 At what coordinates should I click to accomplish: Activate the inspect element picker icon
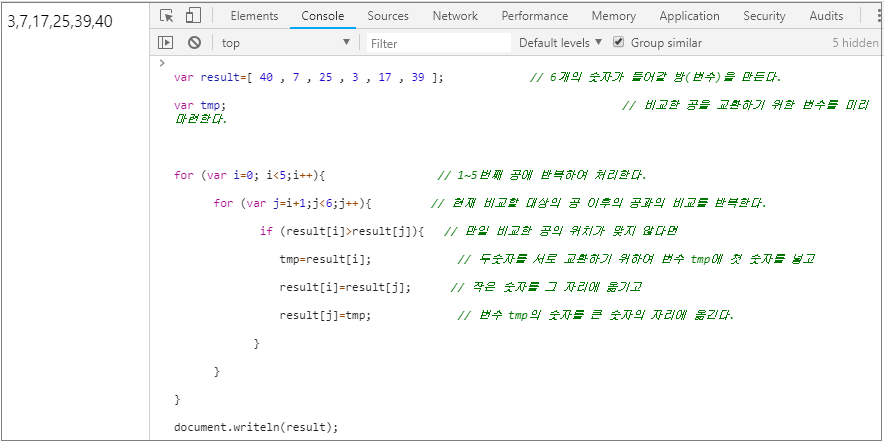point(166,16)
